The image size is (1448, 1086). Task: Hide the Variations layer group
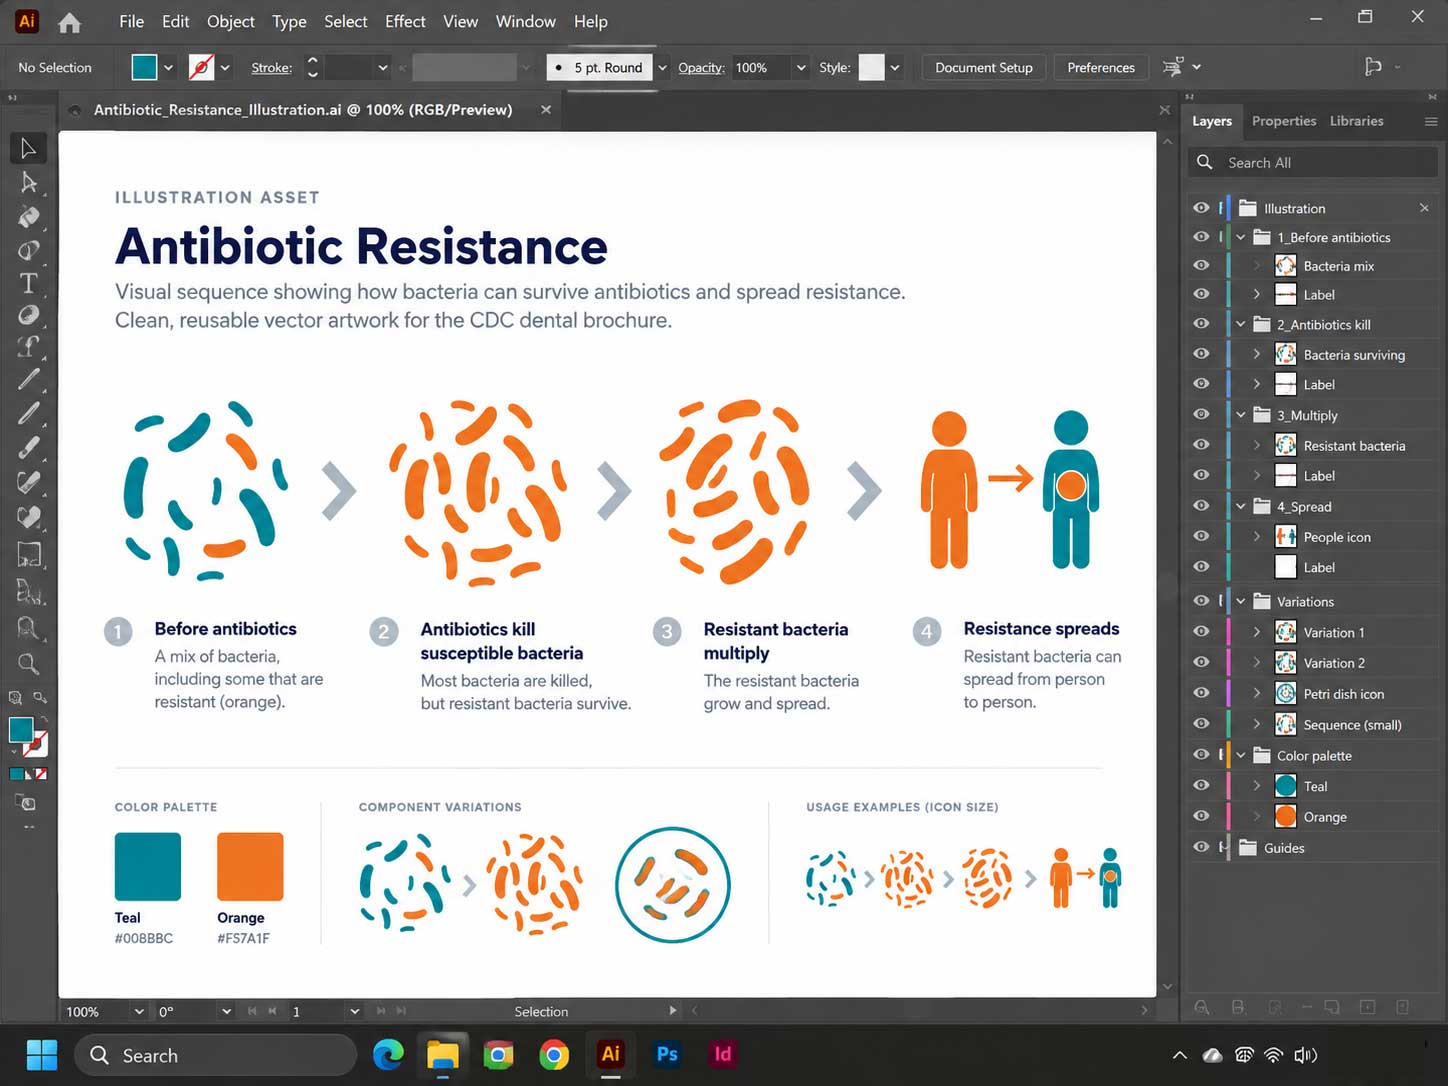tap(1201, 601)
